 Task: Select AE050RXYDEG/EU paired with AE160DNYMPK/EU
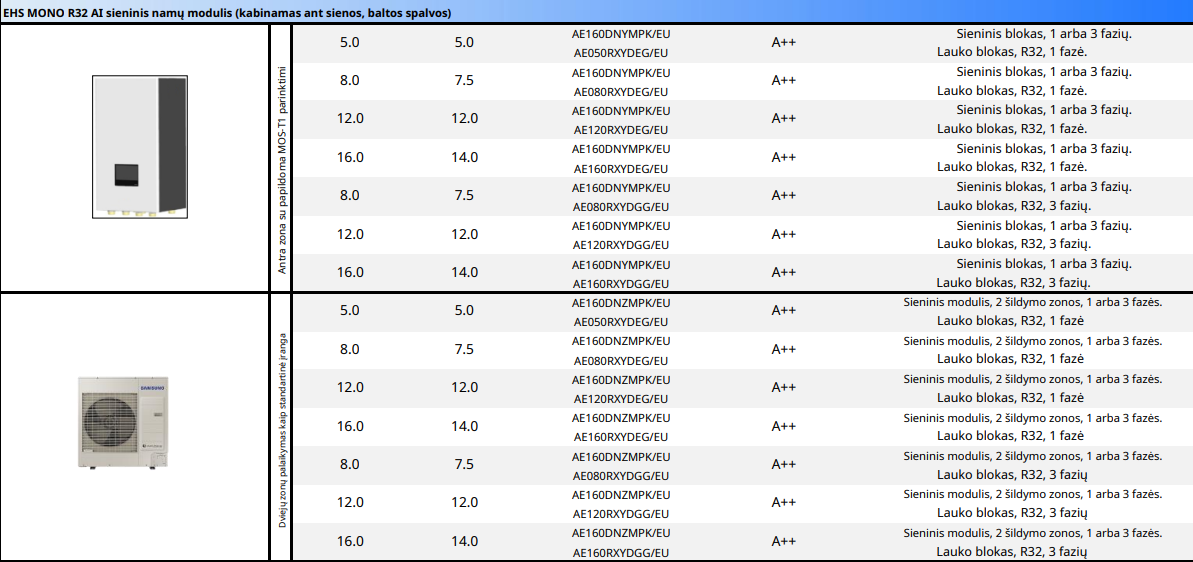pyautogui.click(x=621, y=54)
